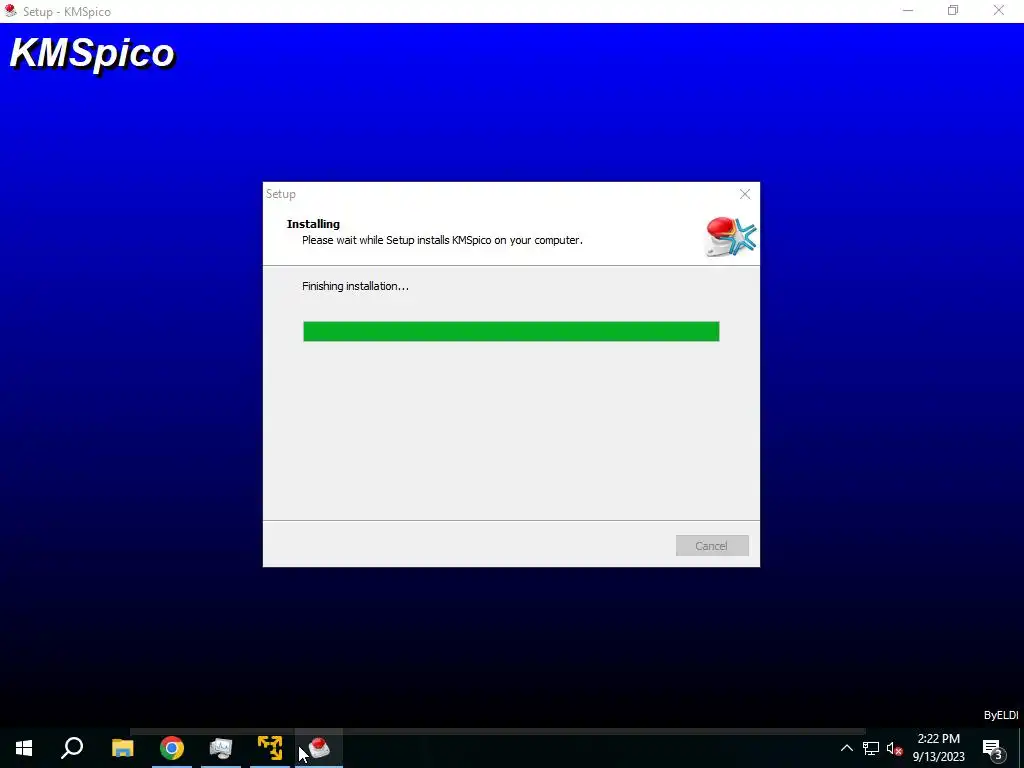
Task: Click the muted volume tray icon
Action: click(894, 748)
